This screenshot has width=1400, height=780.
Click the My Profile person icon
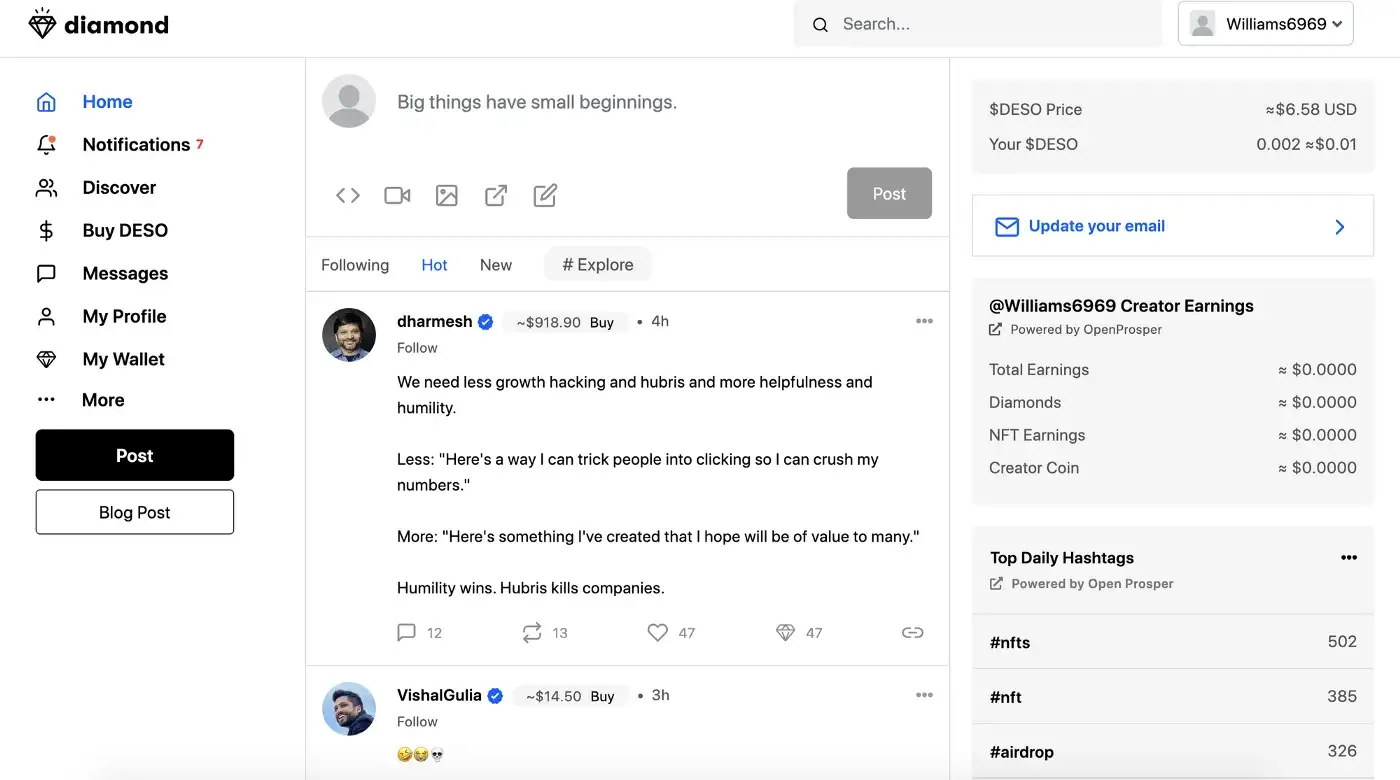pos(46,317)
